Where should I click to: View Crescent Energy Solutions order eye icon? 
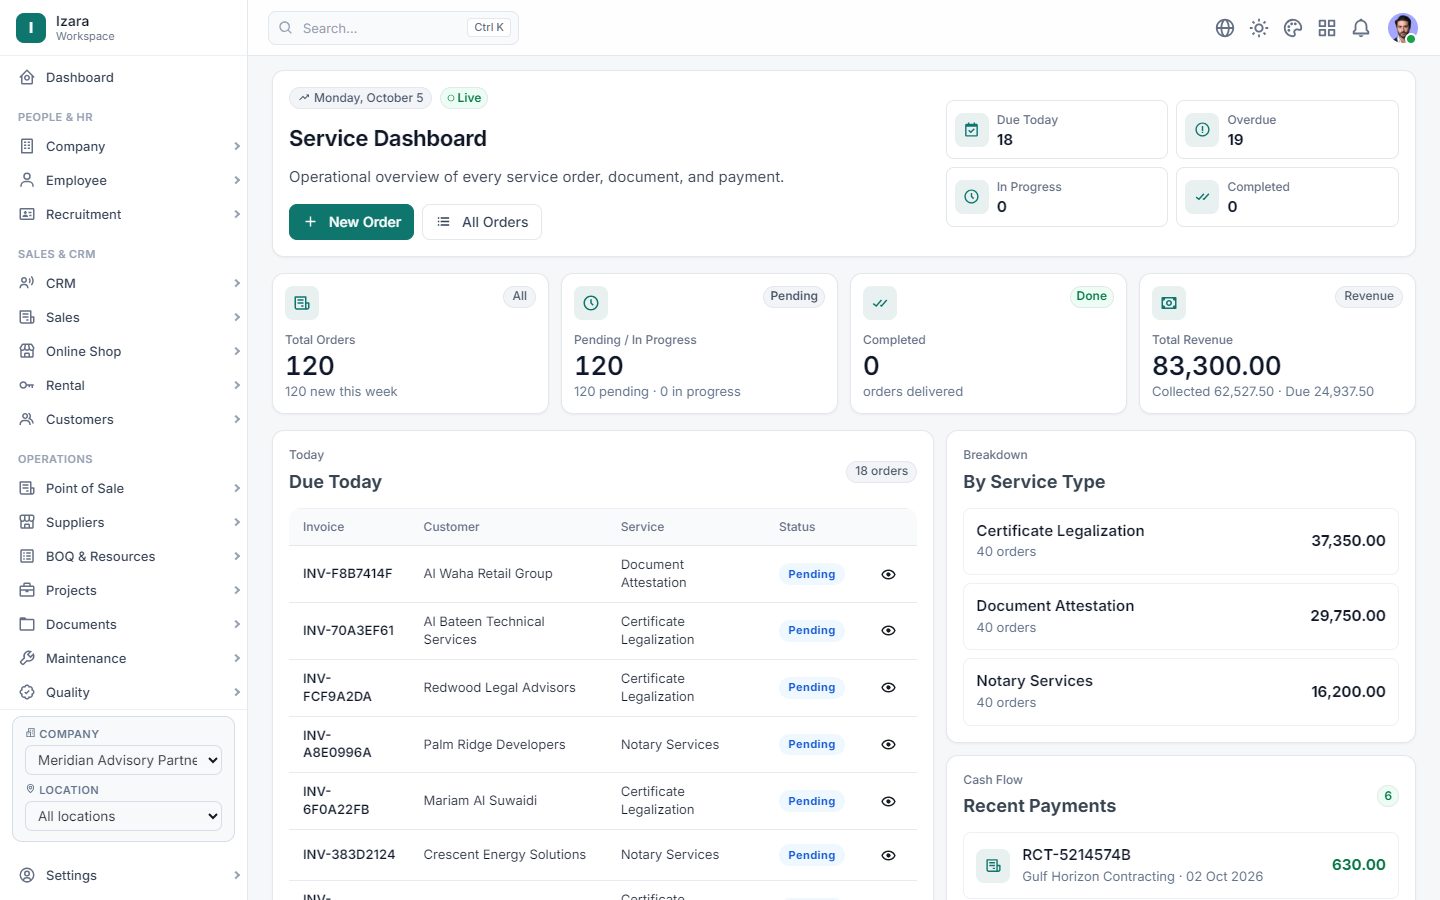point(888,855)
